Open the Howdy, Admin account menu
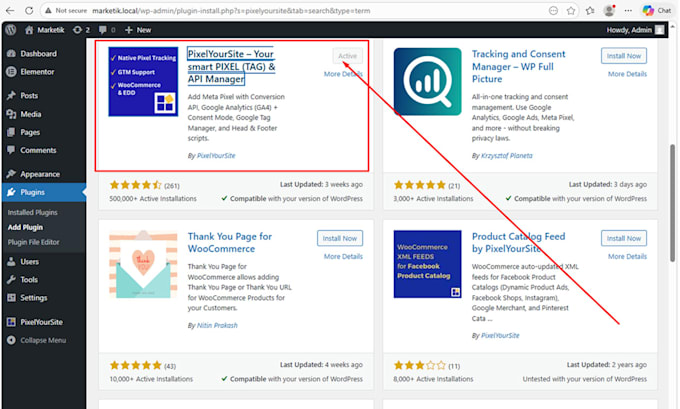Viewport: 680px width, 409px height. tap(635, 30)
